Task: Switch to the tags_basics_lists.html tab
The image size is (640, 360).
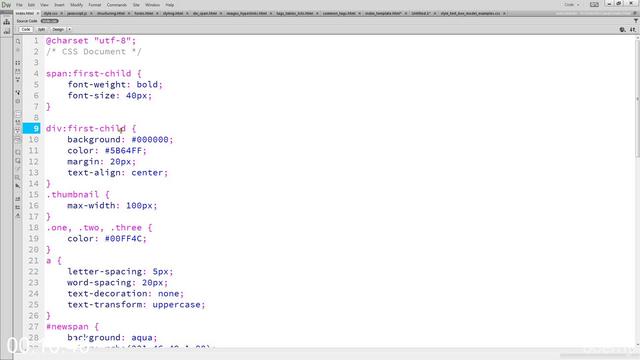Action: pos(295,13)
